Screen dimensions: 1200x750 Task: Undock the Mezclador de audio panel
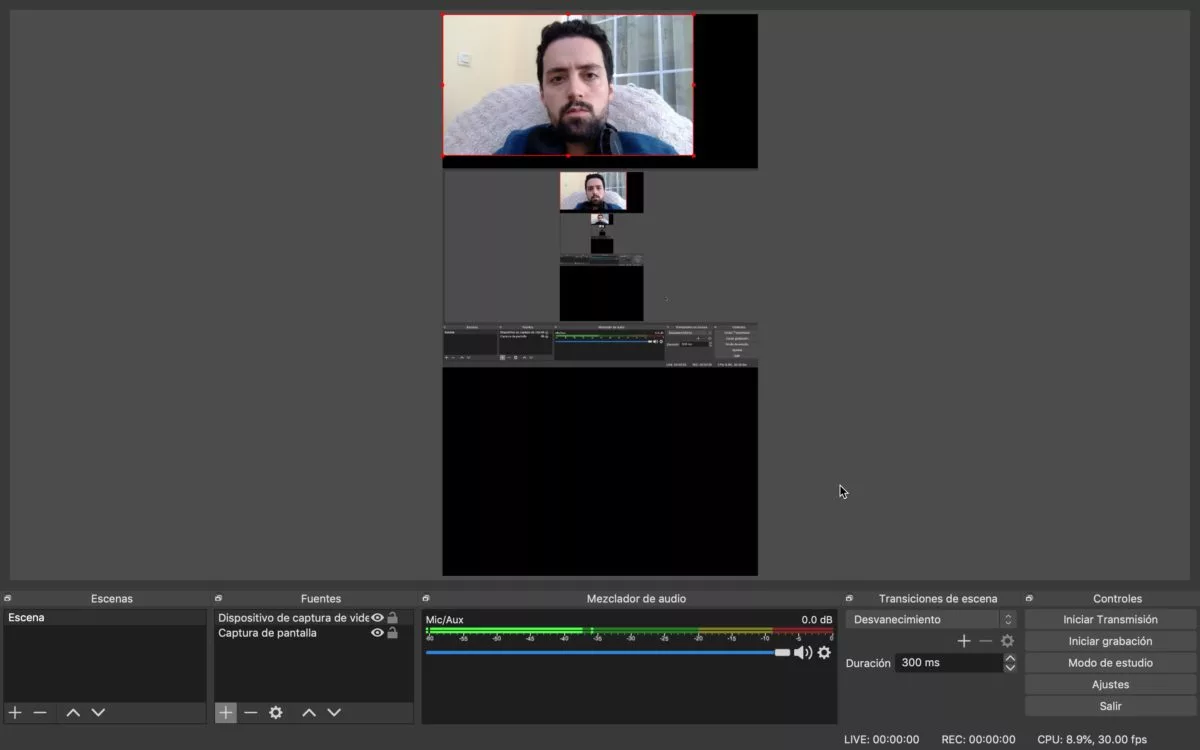426,599
